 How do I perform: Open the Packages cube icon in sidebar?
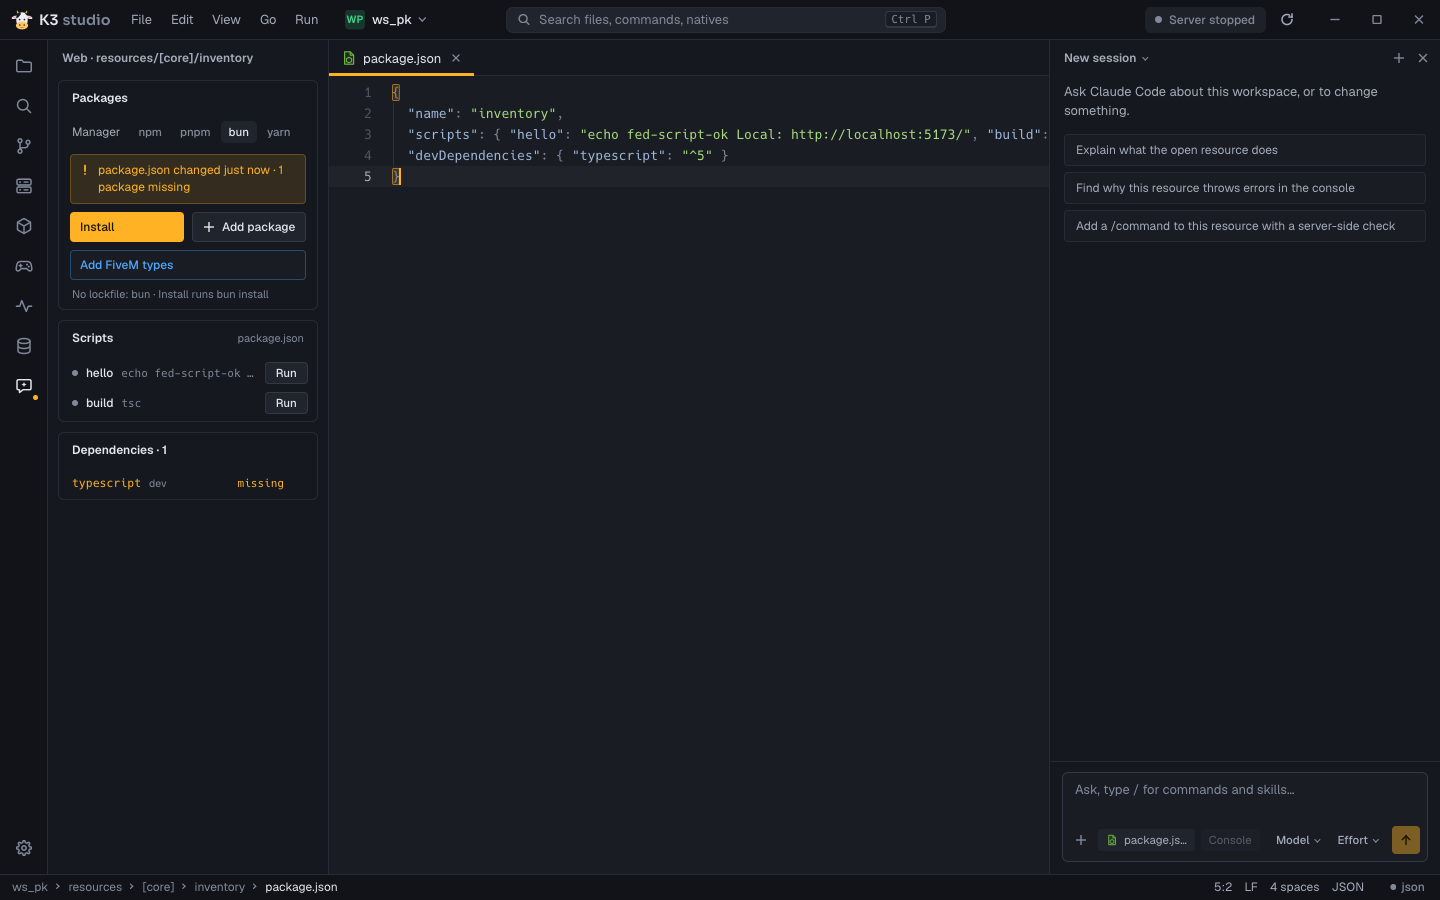24,226
